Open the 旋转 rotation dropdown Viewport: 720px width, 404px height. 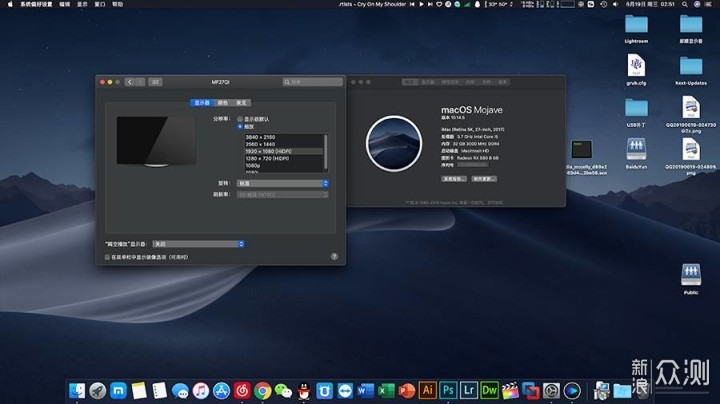click(283, 183)
